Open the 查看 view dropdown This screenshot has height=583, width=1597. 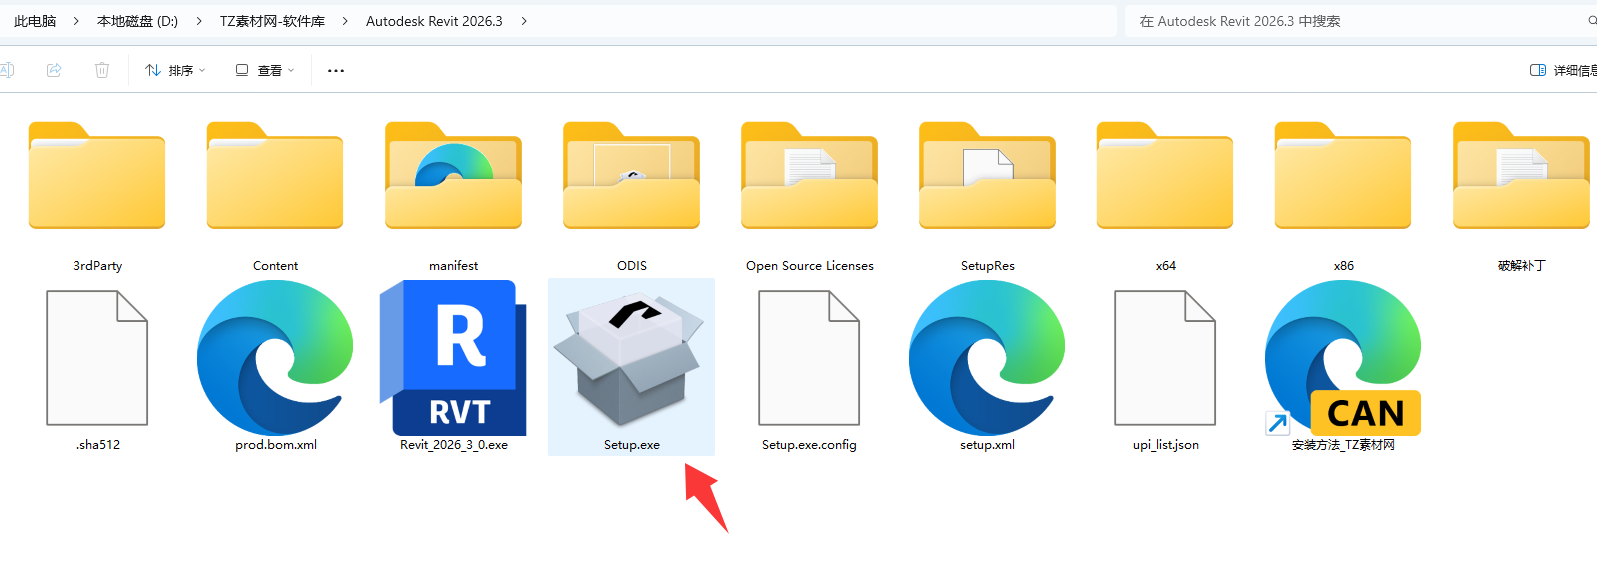[265, 70]
